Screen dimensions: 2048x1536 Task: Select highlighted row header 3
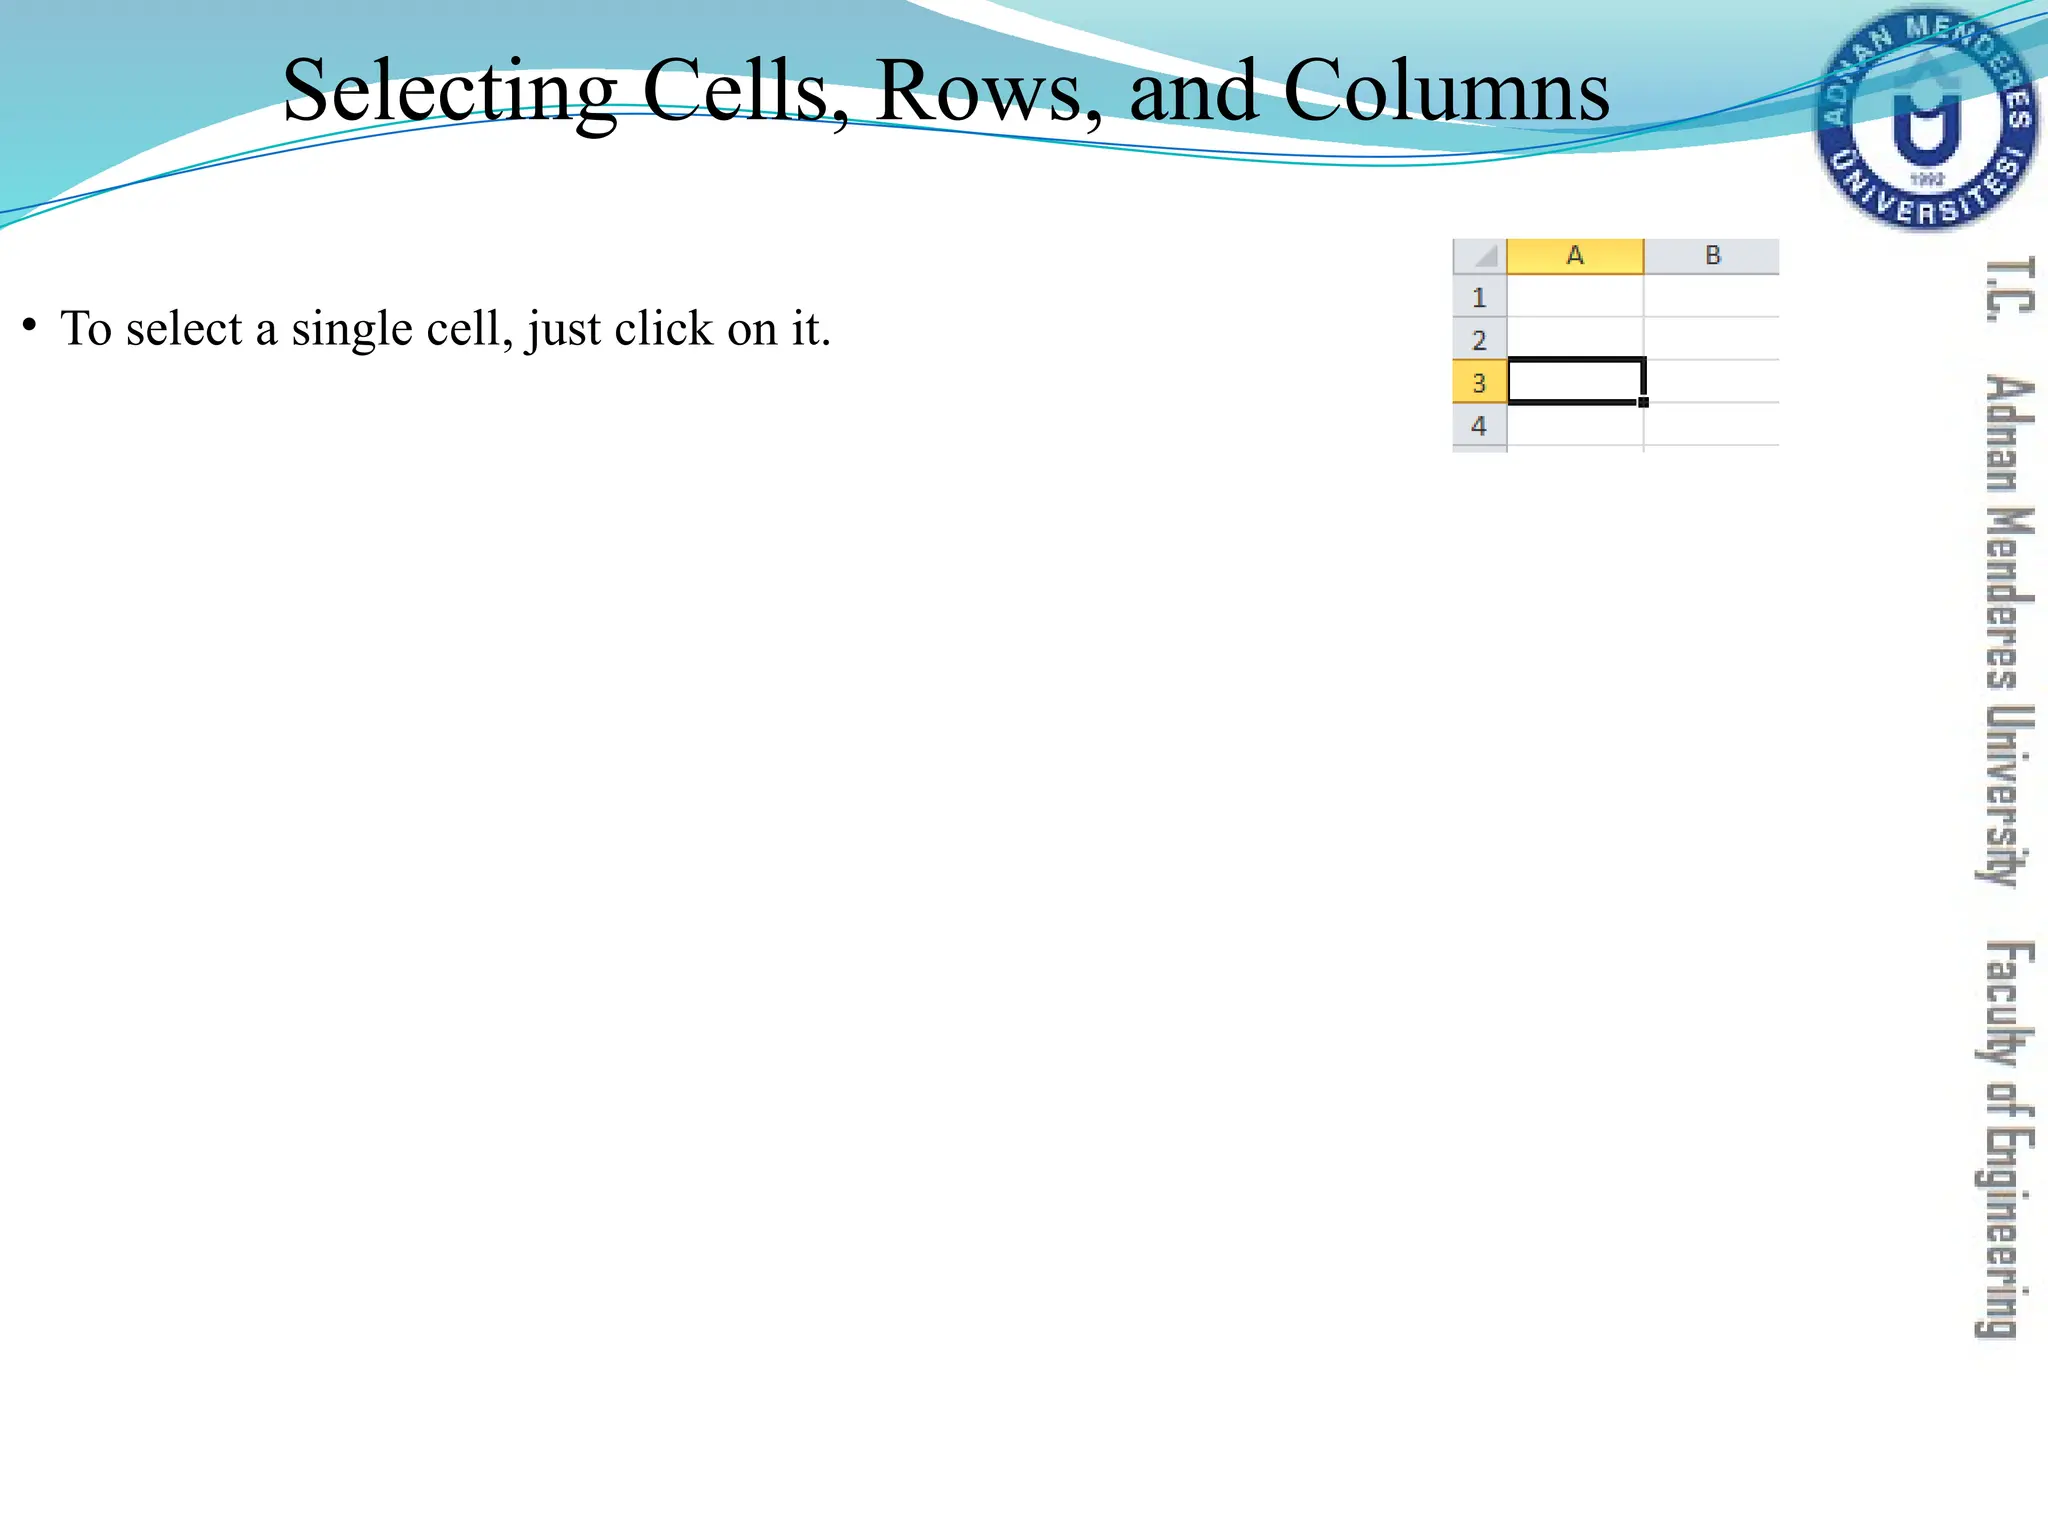pos(1479,382)
